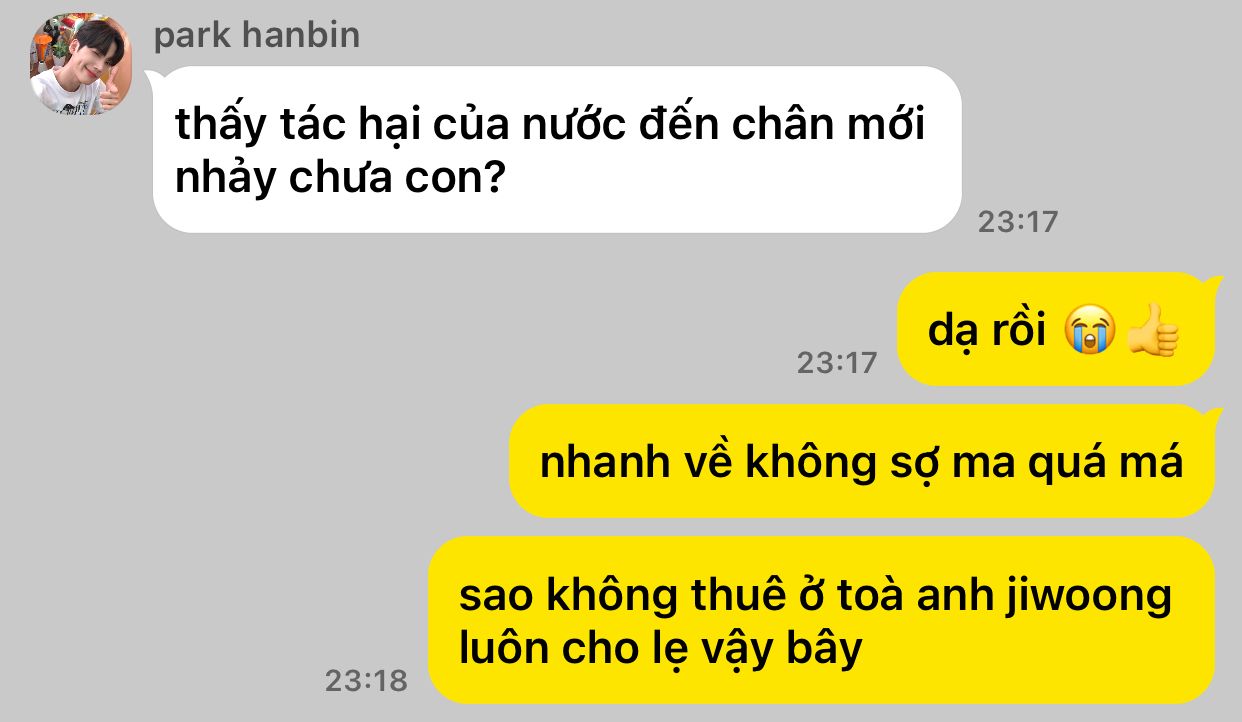Open park hanbin's profile picture
The image size is (1242, 722).
tap(81, 65)
